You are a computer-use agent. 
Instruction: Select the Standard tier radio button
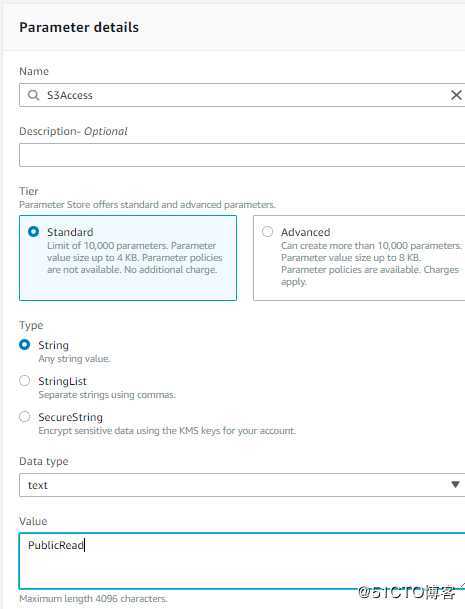coord(33,232)
